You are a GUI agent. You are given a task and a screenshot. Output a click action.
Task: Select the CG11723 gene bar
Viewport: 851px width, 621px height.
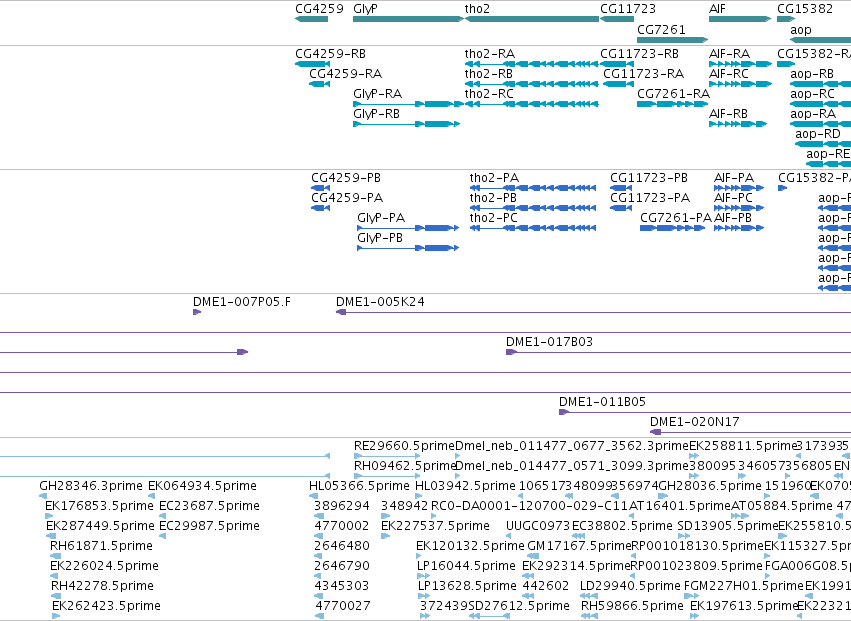point(617,19)
